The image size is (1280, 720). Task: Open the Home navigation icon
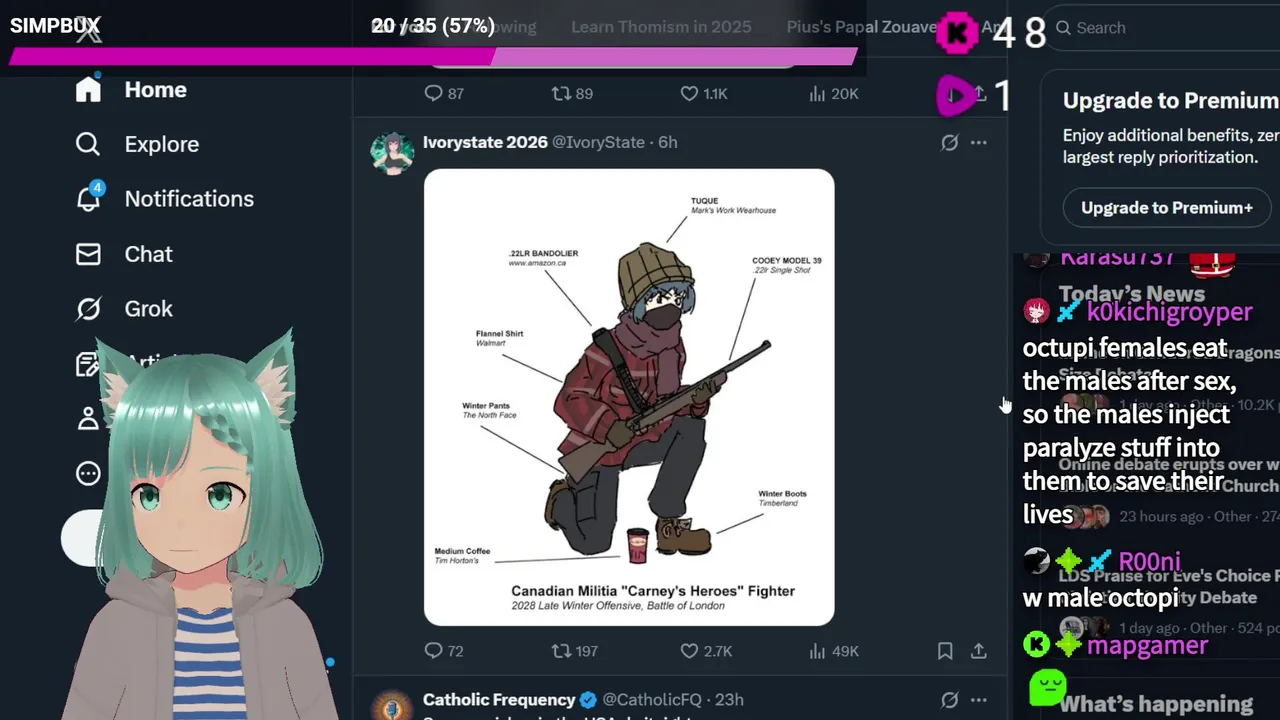88,90
